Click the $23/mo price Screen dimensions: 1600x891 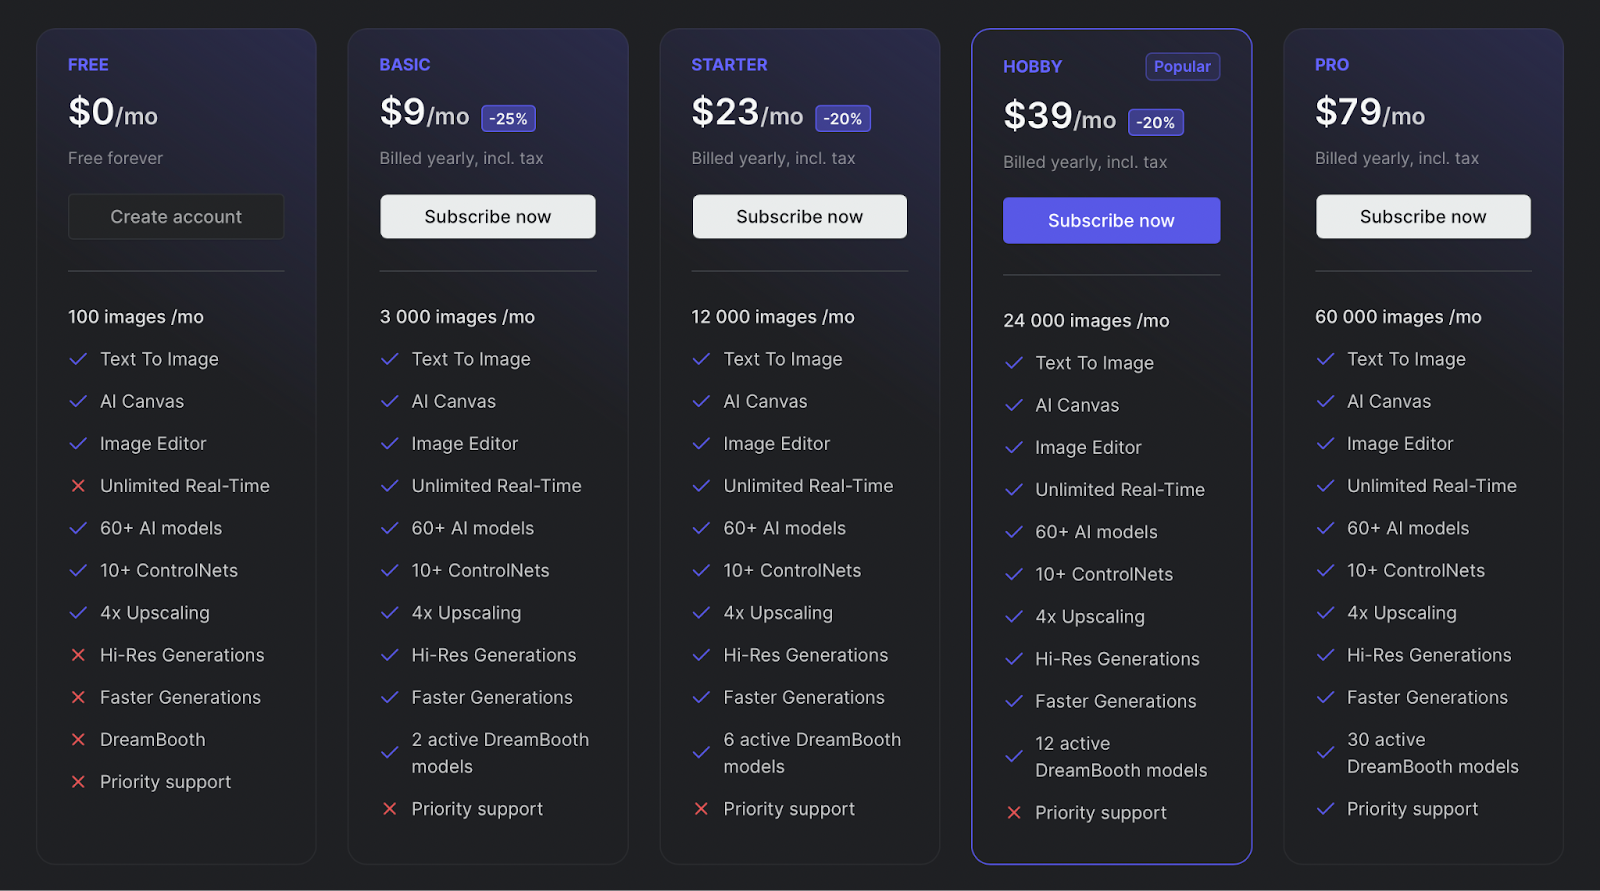tap(748, 112)
